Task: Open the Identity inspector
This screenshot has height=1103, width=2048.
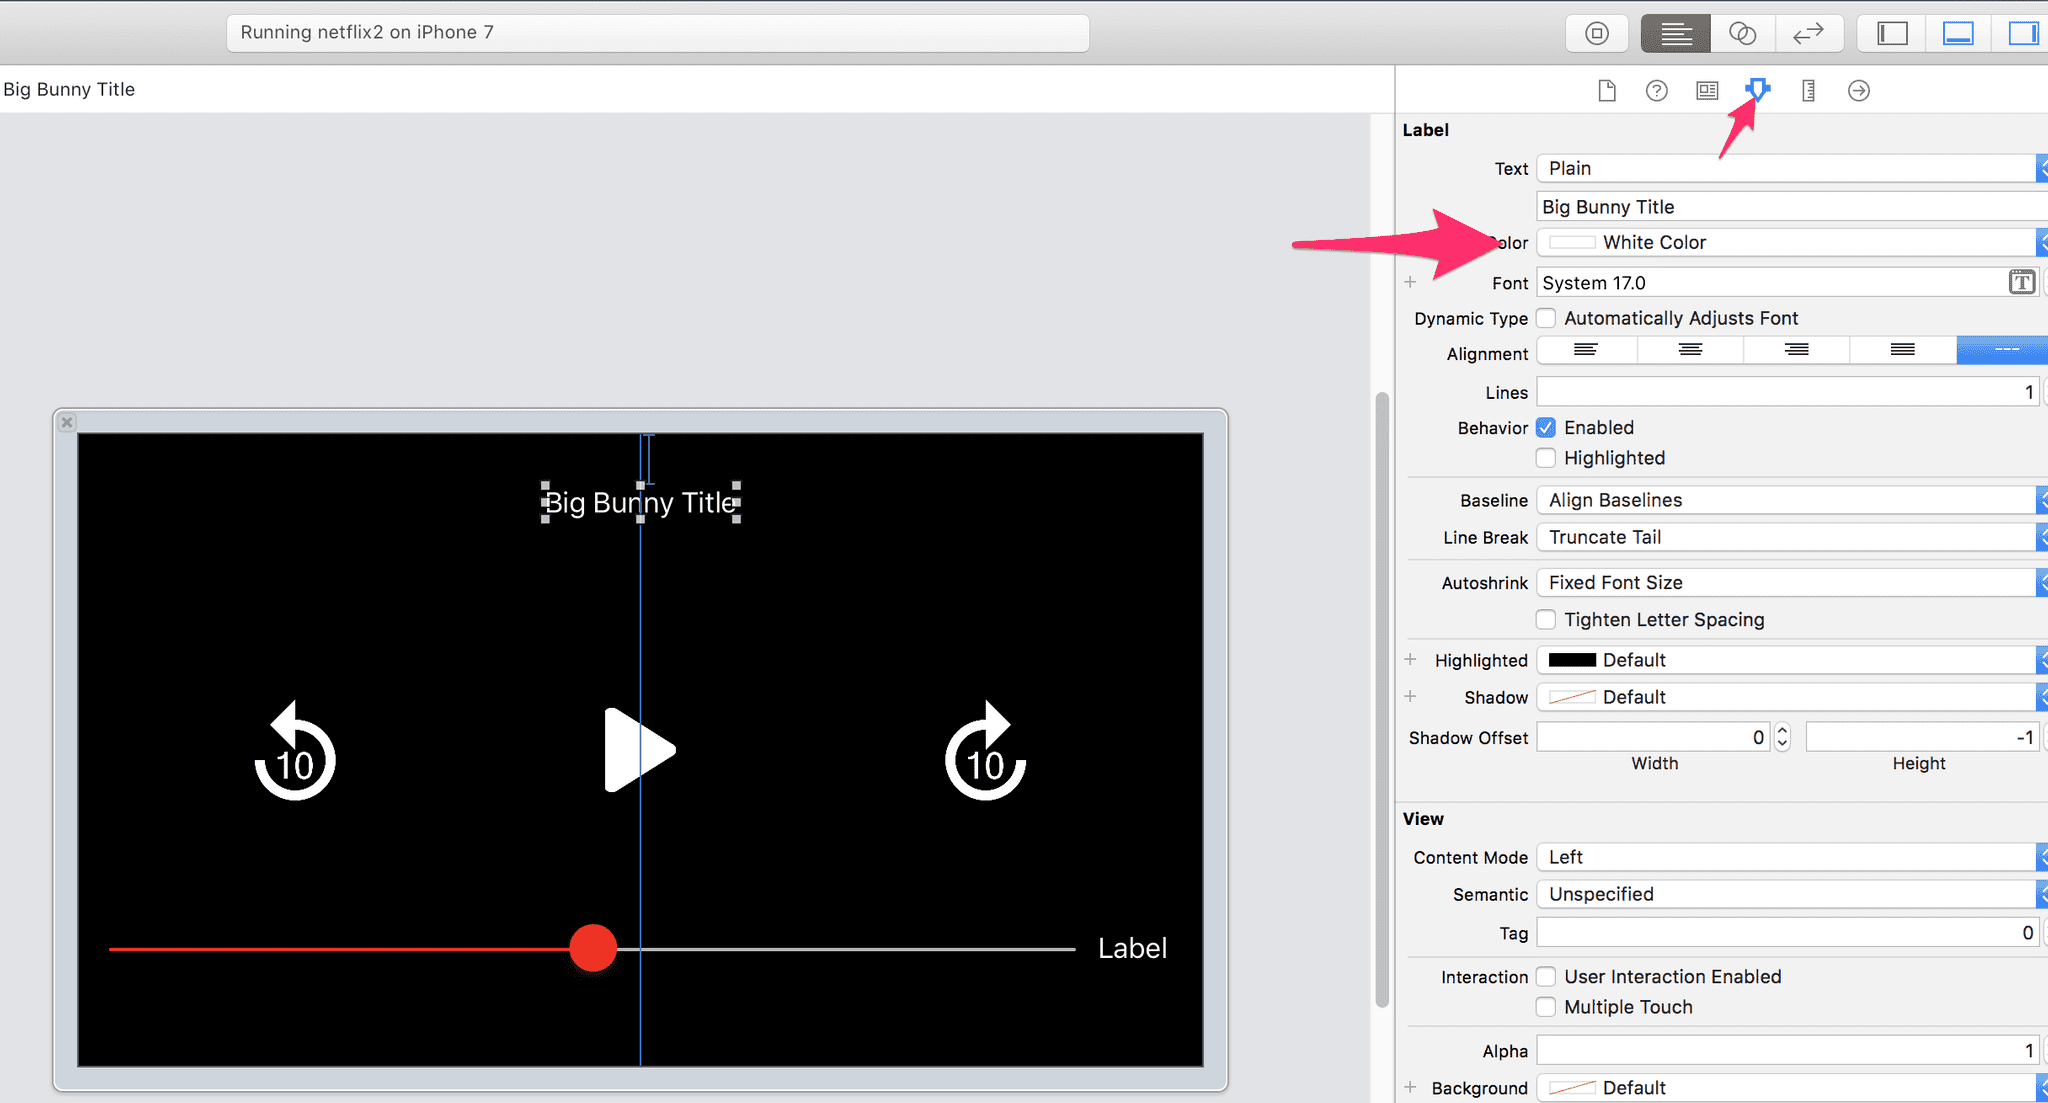Action: point(1707,91)
